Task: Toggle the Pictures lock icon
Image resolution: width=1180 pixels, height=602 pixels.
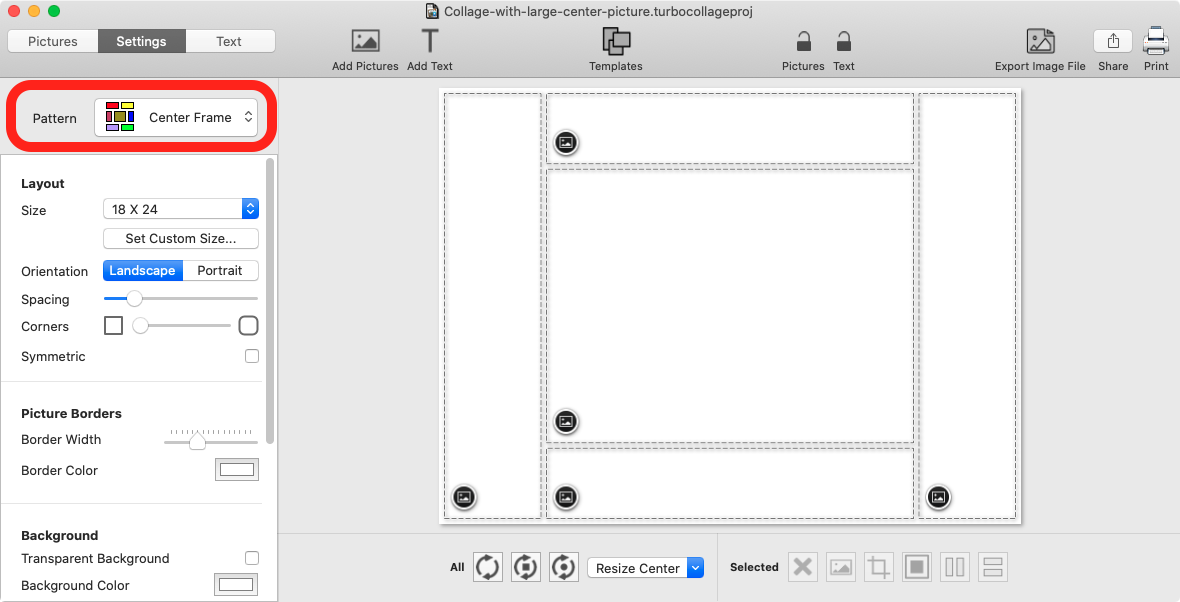Action: click(804, 41)
